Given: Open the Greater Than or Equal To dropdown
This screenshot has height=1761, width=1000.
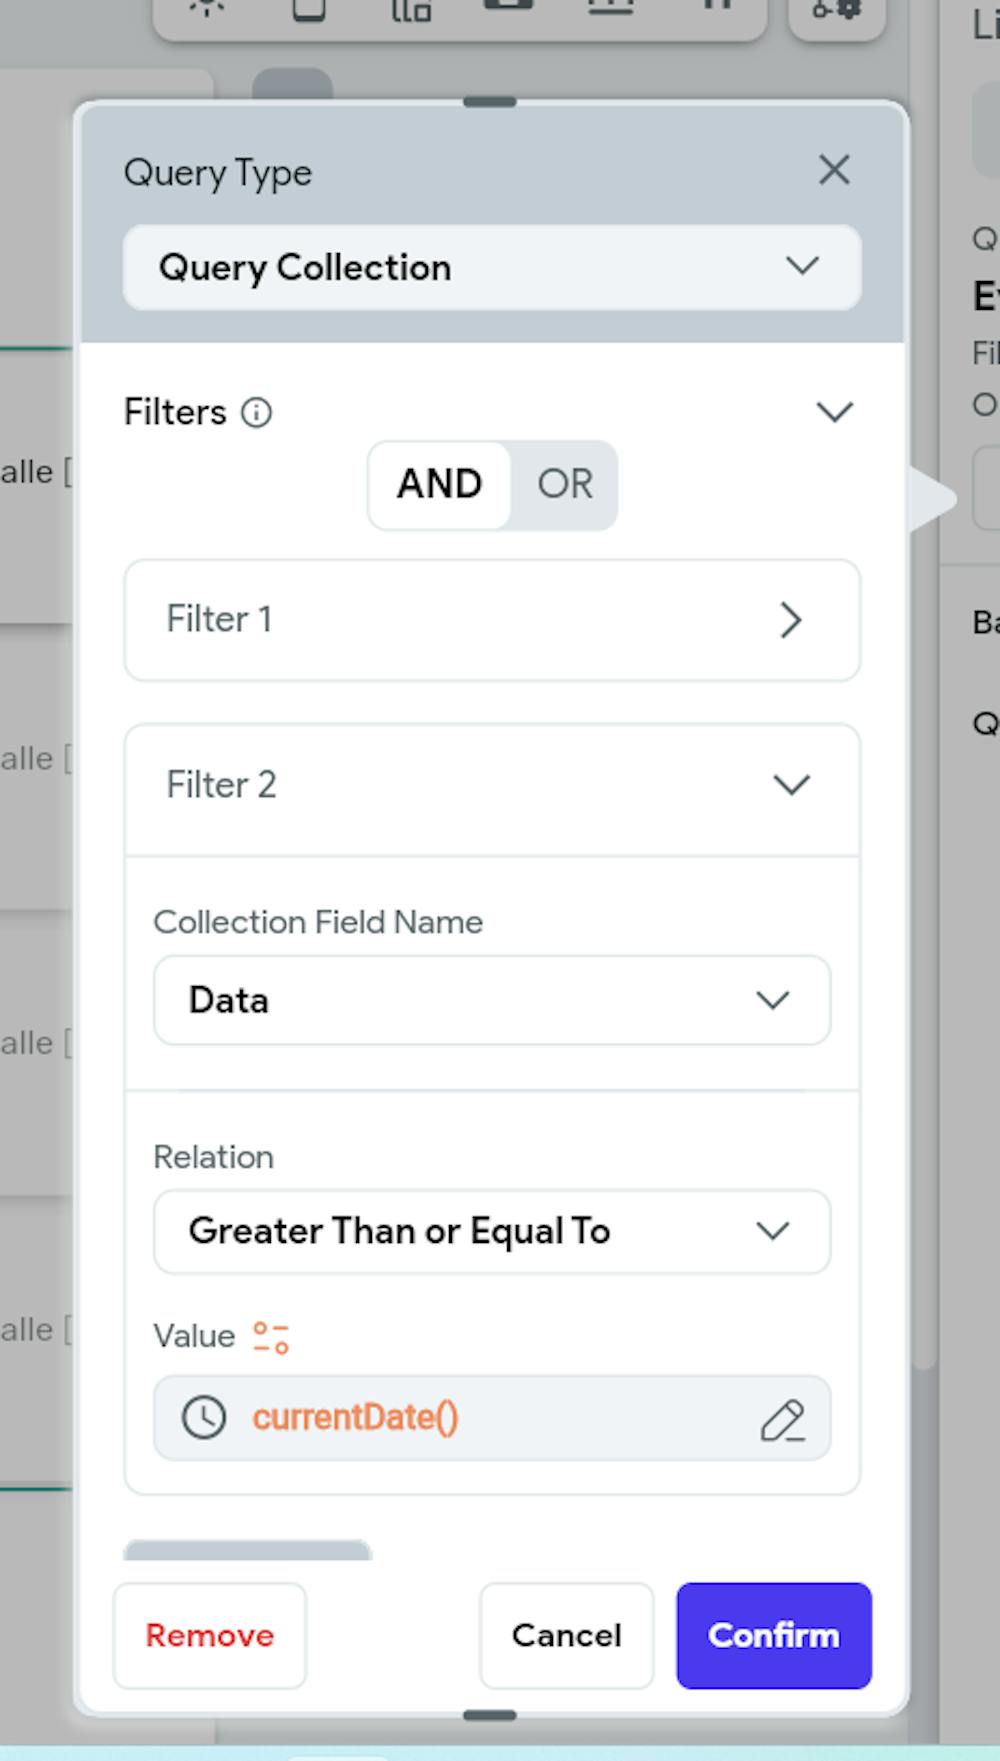Looking at the screenshot, I should tap(491, 1231).
